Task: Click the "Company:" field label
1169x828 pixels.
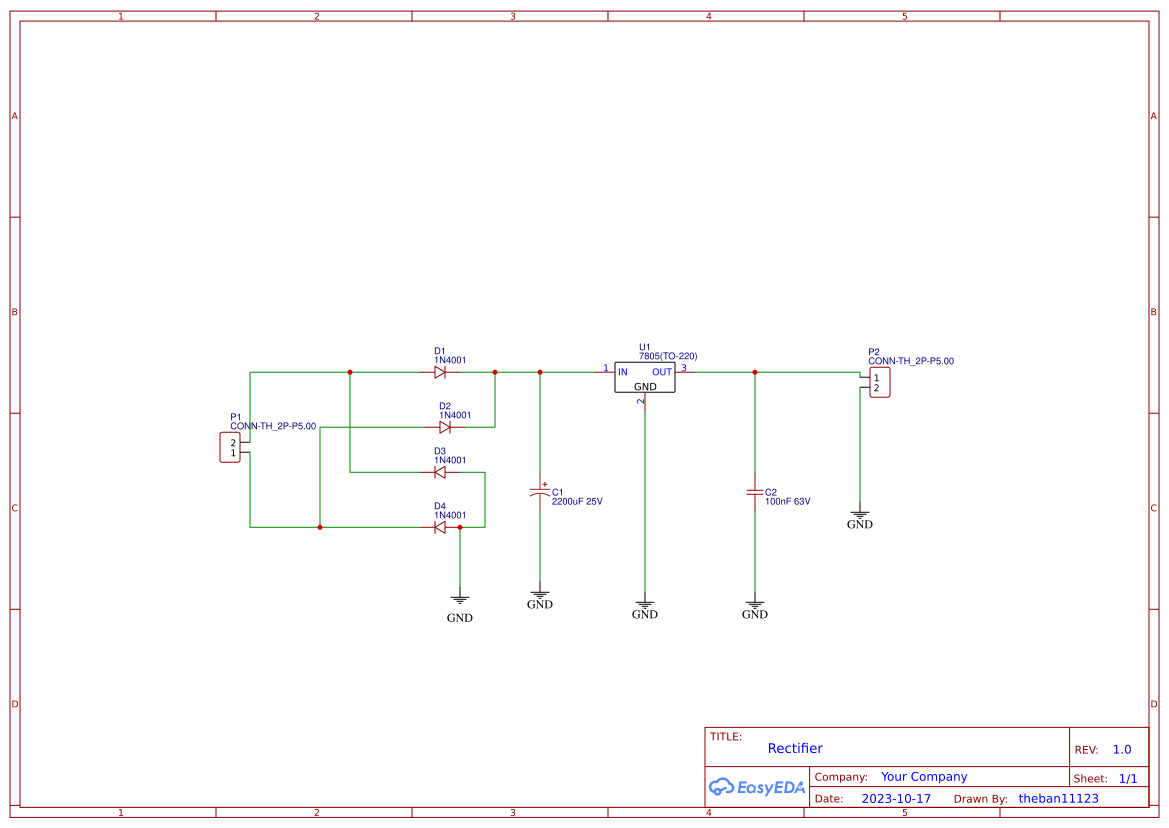Action: [x=841, y=777]
